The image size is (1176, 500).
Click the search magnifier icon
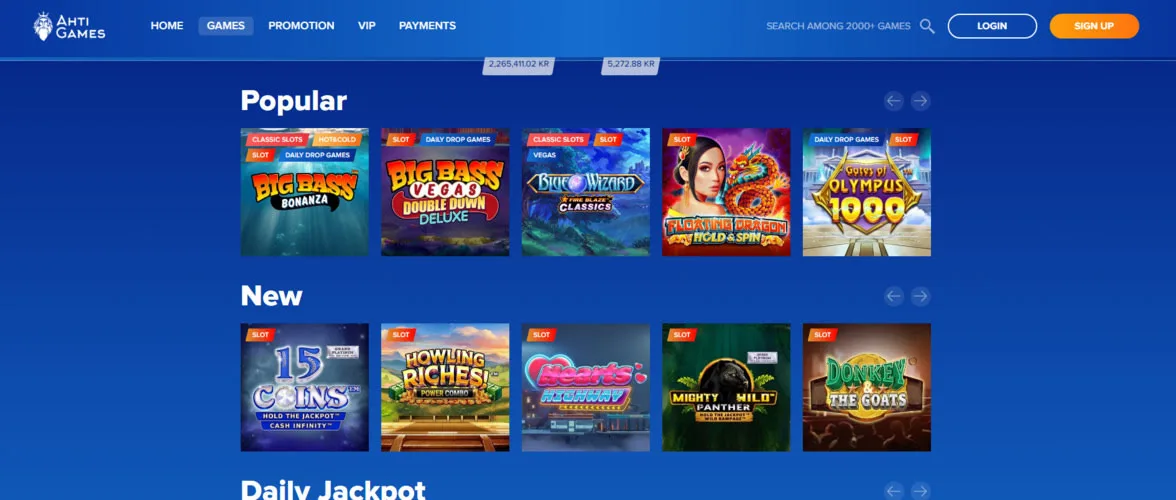tap(927, 26)
